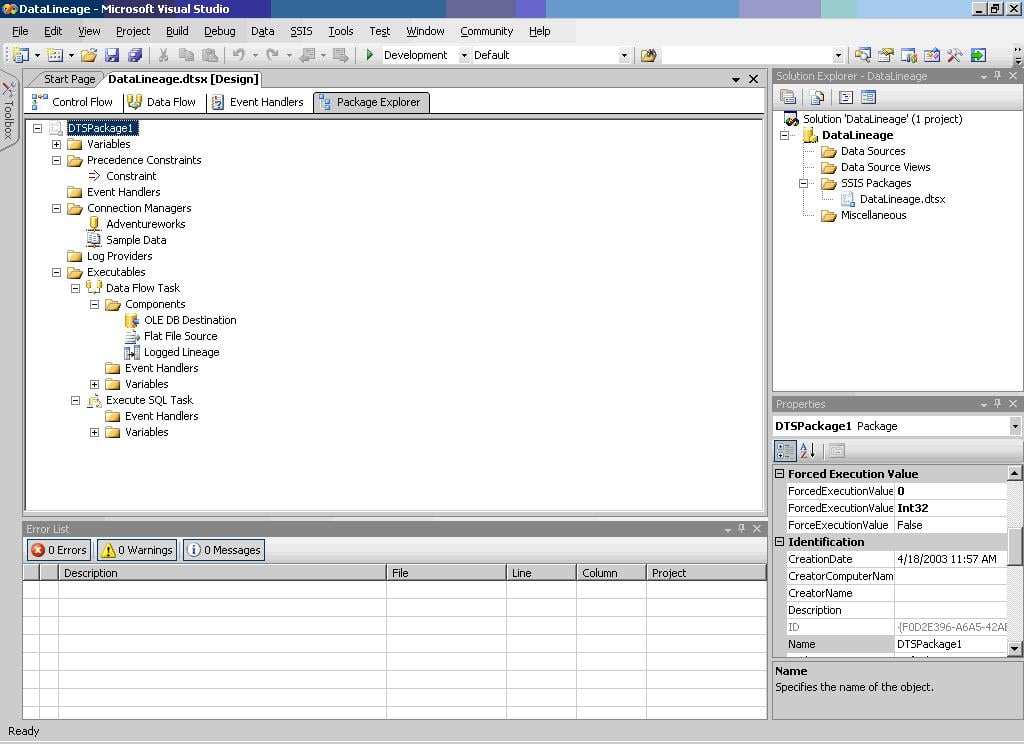Image resolution: width=1024 pixels, height=744 pixels.
Task: Collapse the Components folder node
Action: (x=94, y=304)
